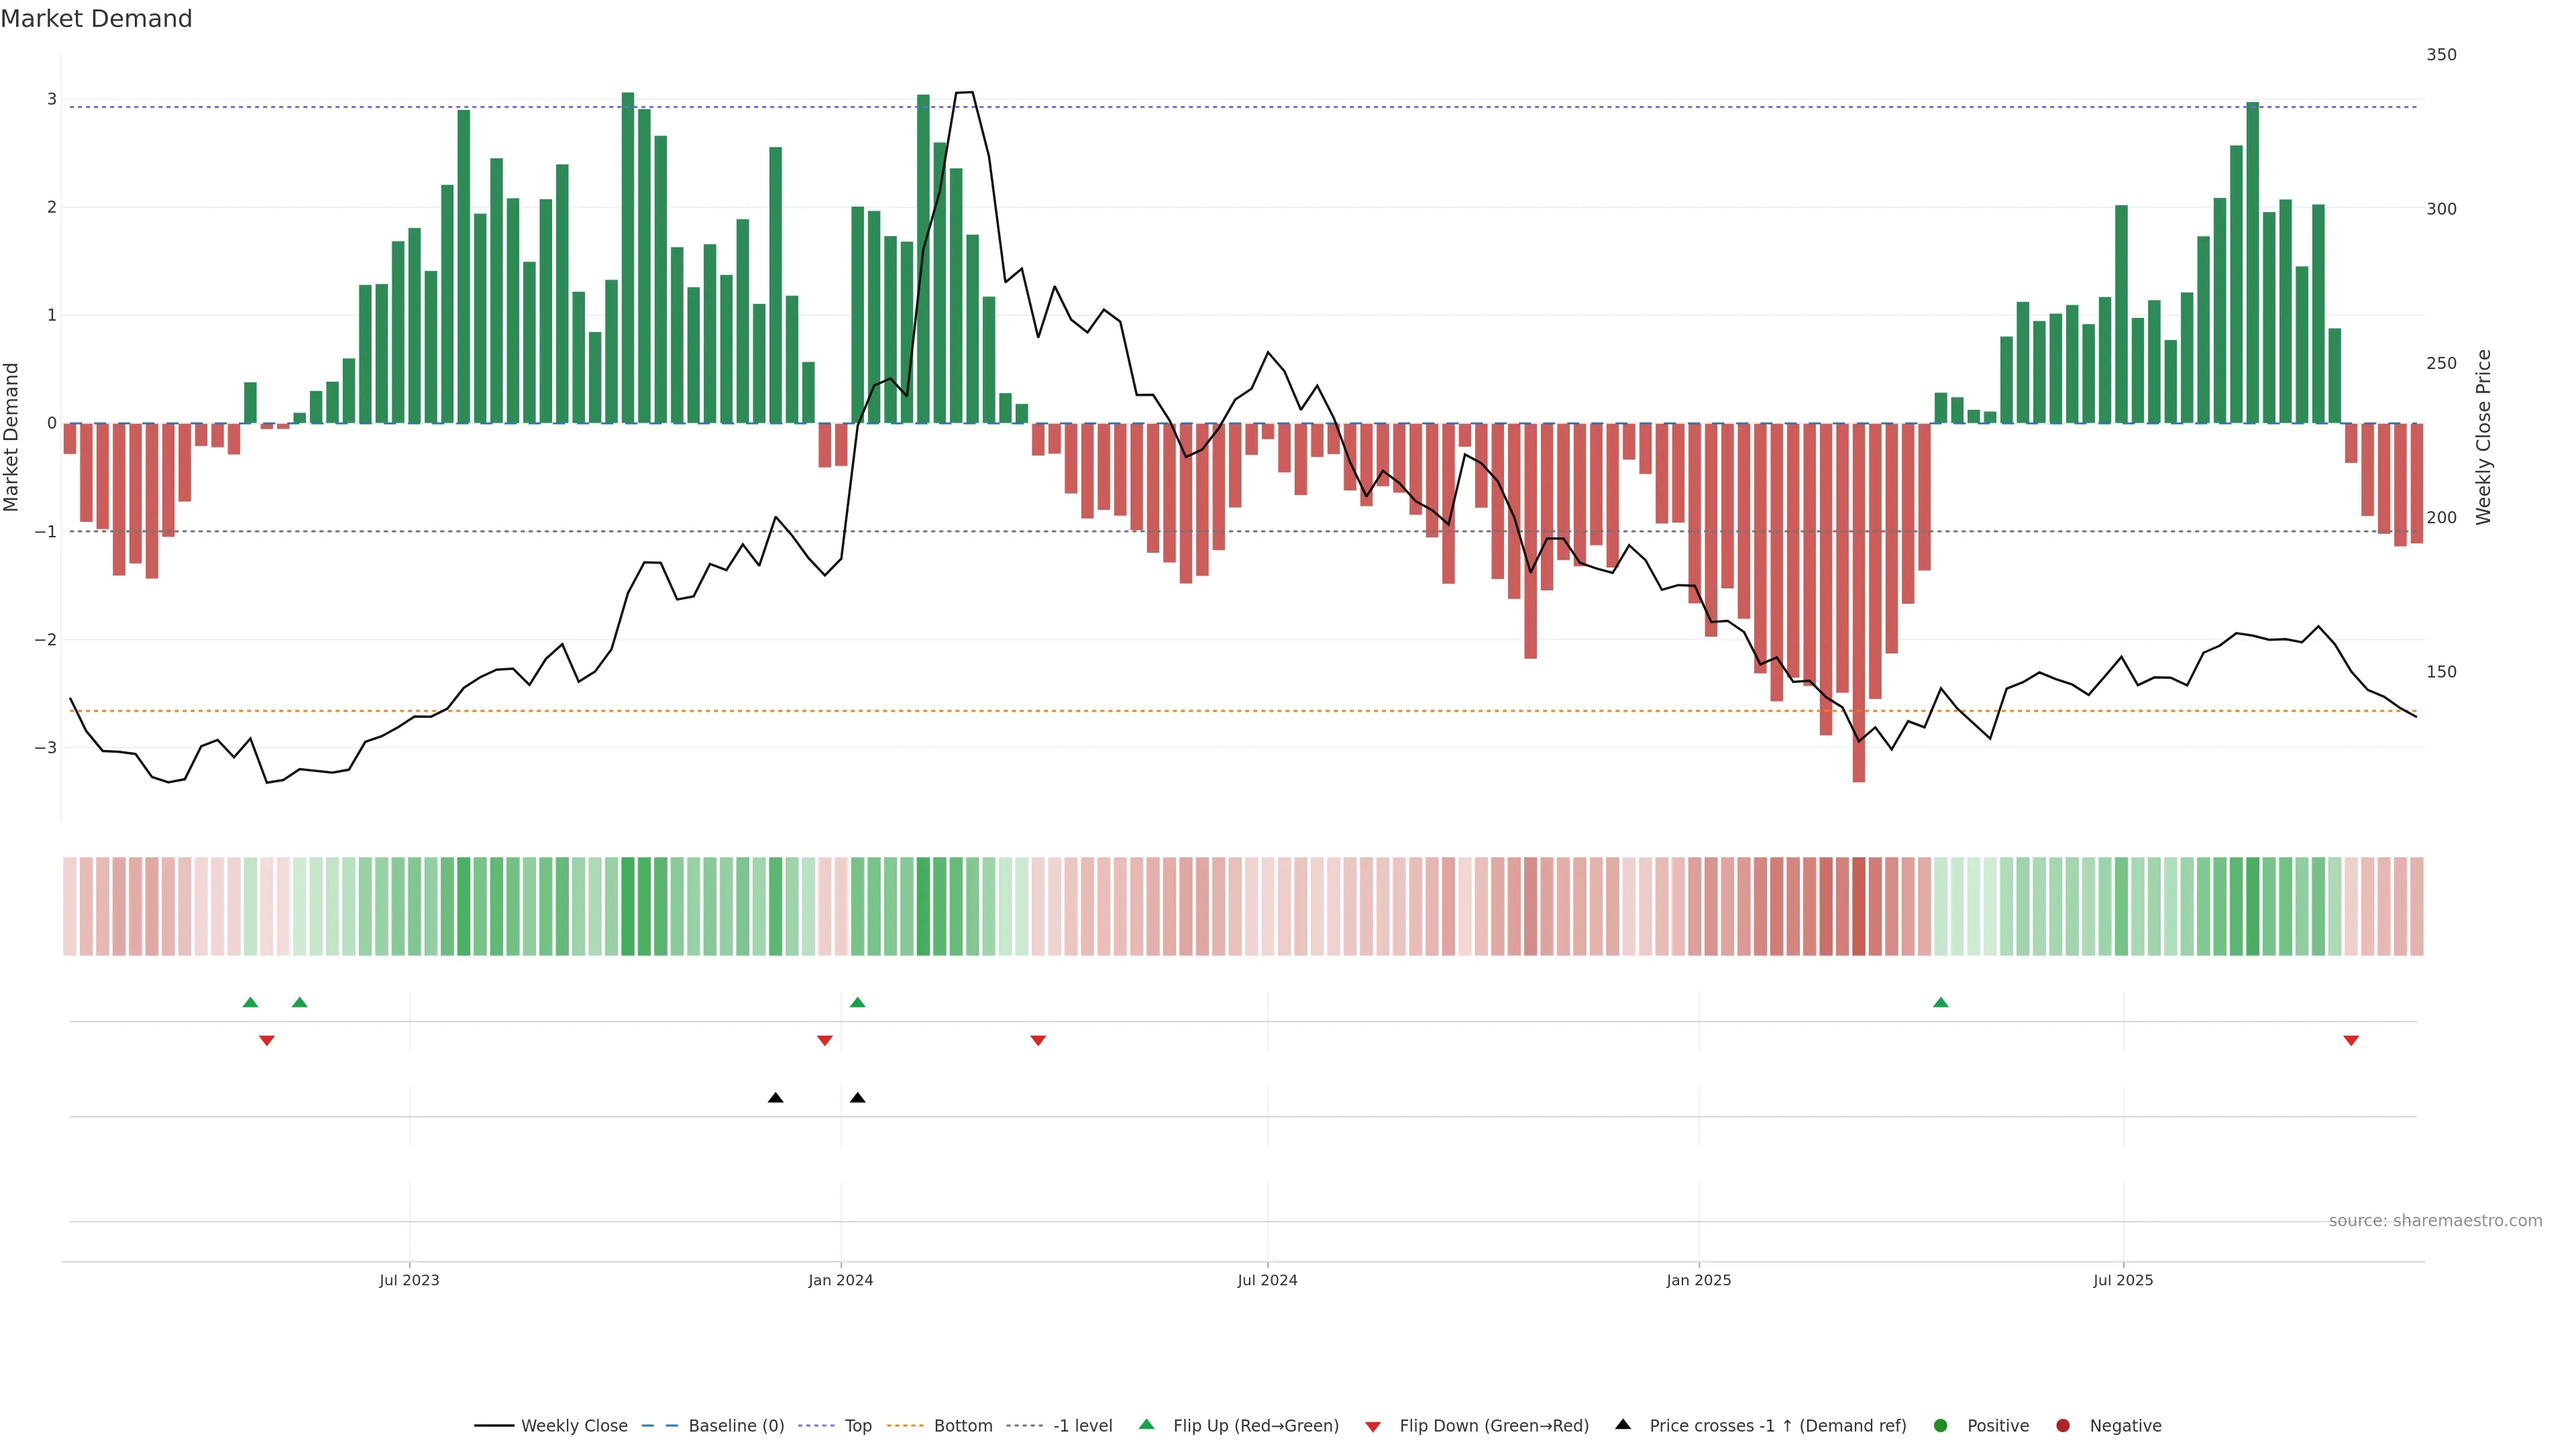Click the red Flip Down triangle legend icon
The height and width of the screenshot is (1449, 2576).
(1373, 1426)
